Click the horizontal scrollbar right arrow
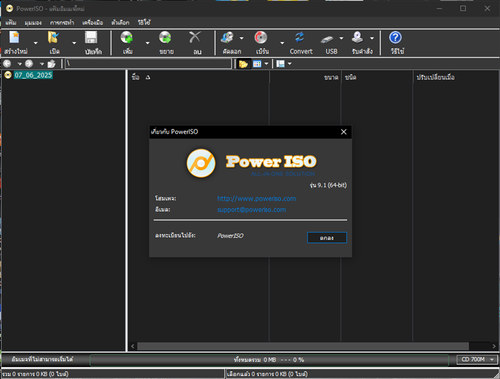Screen dimensions: 500x379 (x=494, y=346)
